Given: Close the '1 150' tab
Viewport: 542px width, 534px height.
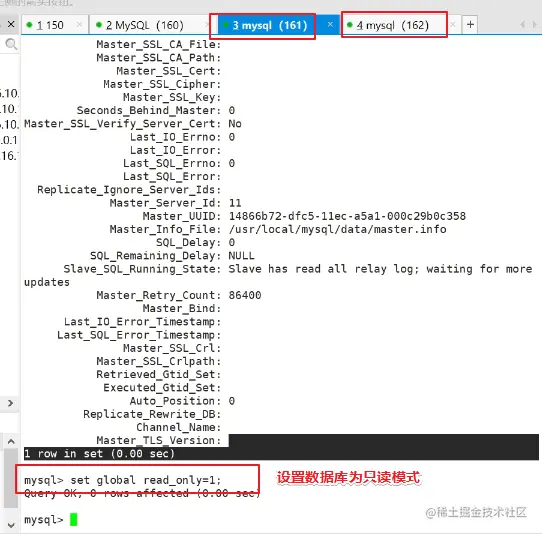Looking at the screenshot, I should click(80, 25).
